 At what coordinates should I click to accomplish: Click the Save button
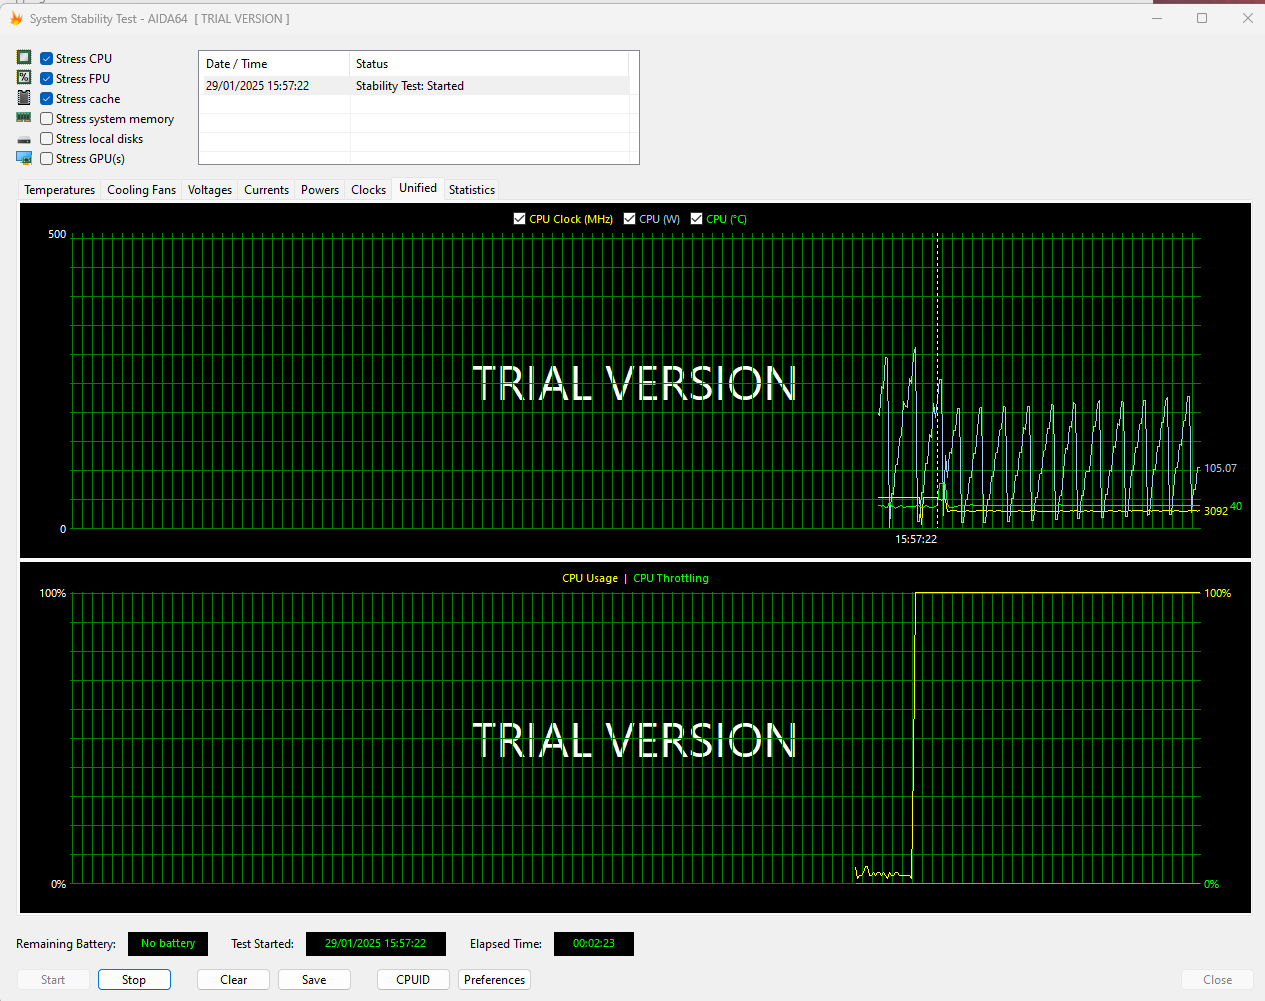314,980
